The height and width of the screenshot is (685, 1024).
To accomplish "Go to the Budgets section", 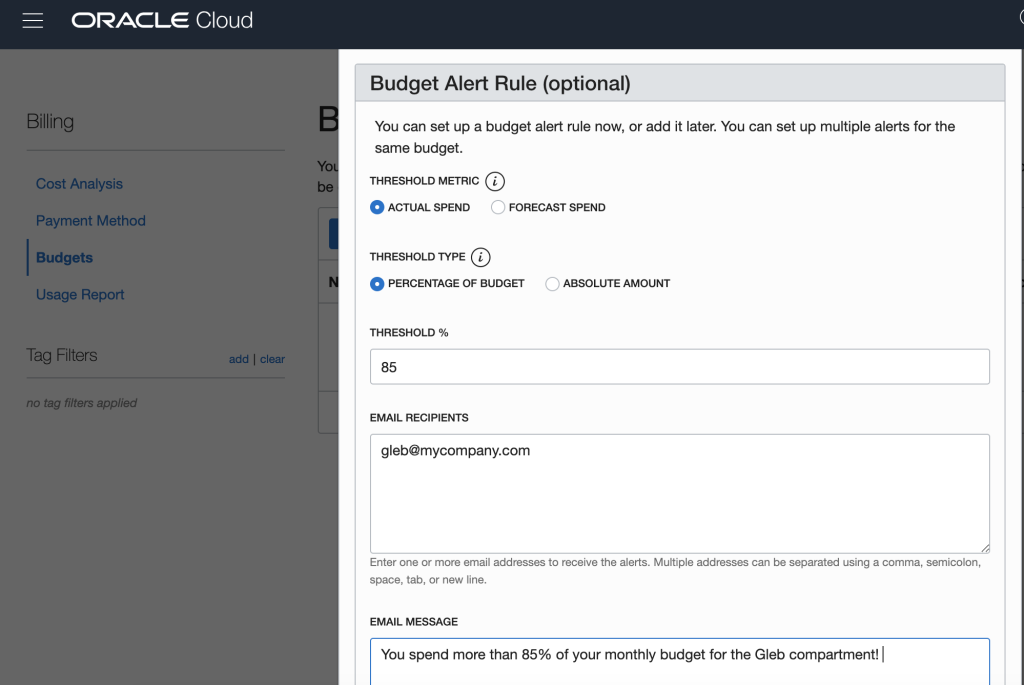I will coord(64,258).
